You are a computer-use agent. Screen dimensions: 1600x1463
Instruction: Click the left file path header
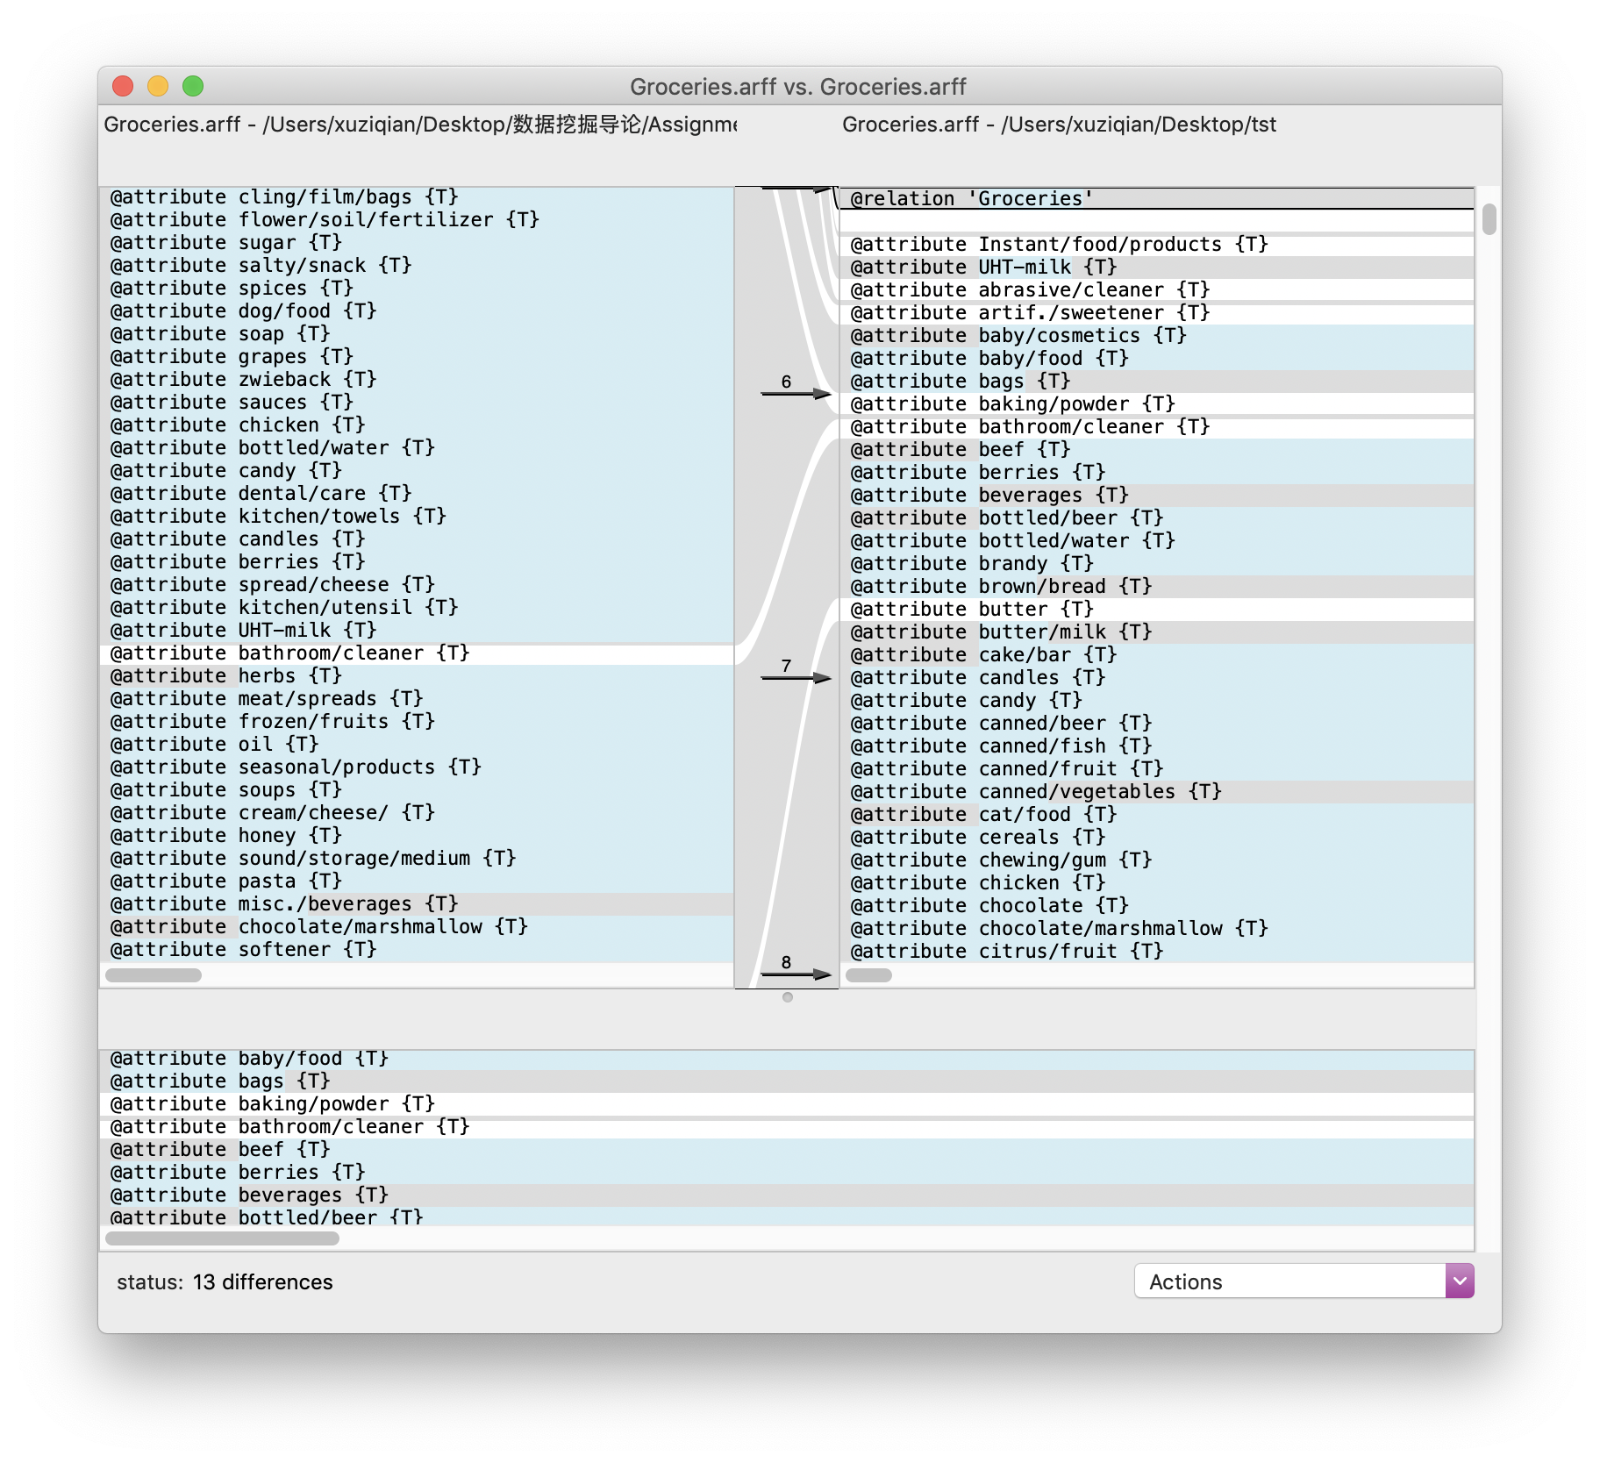coord(420,125)
